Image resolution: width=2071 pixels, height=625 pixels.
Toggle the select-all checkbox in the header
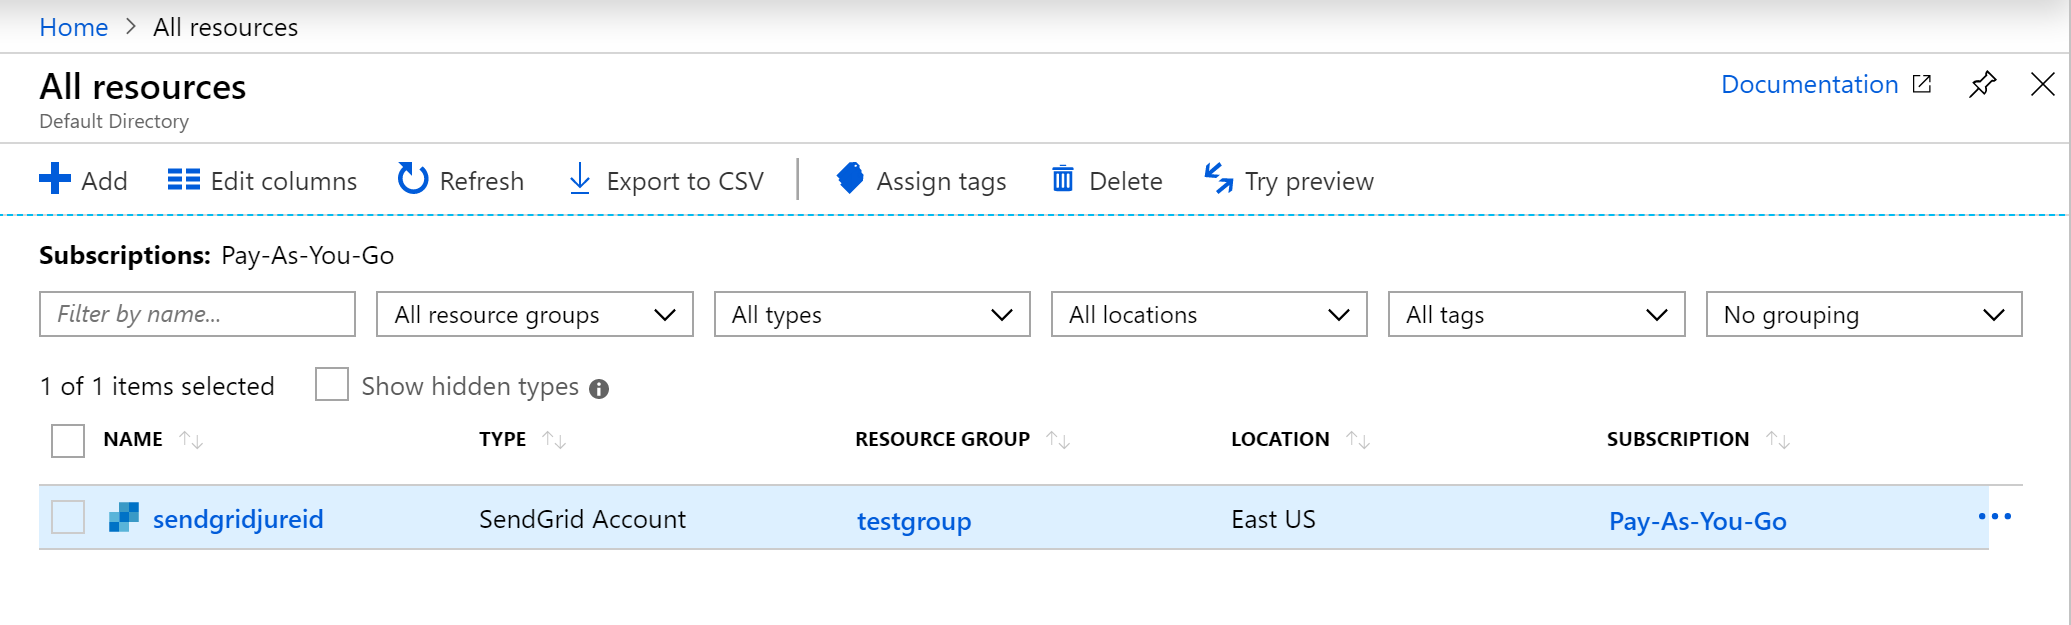tap(68, 440)
